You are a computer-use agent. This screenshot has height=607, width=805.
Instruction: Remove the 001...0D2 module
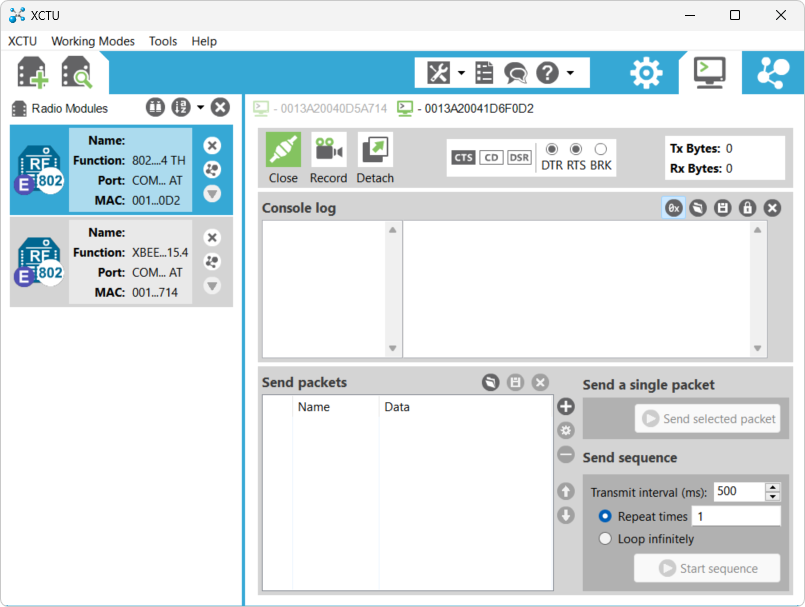[x=212, y=146]
